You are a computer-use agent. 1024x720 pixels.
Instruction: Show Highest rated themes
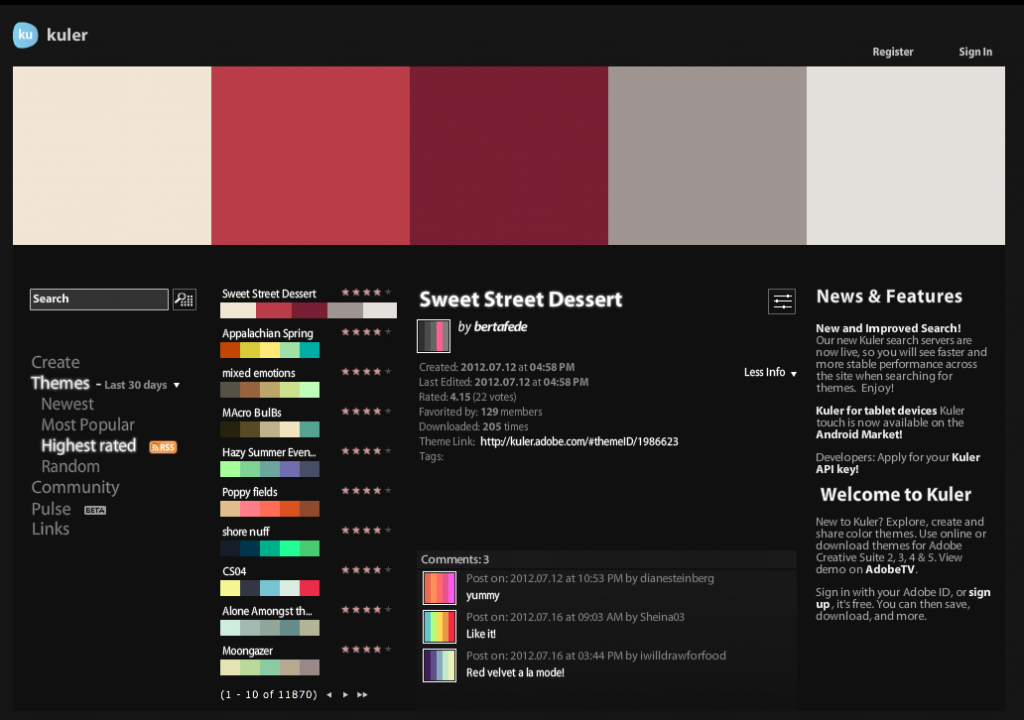(x=88, y=446)
